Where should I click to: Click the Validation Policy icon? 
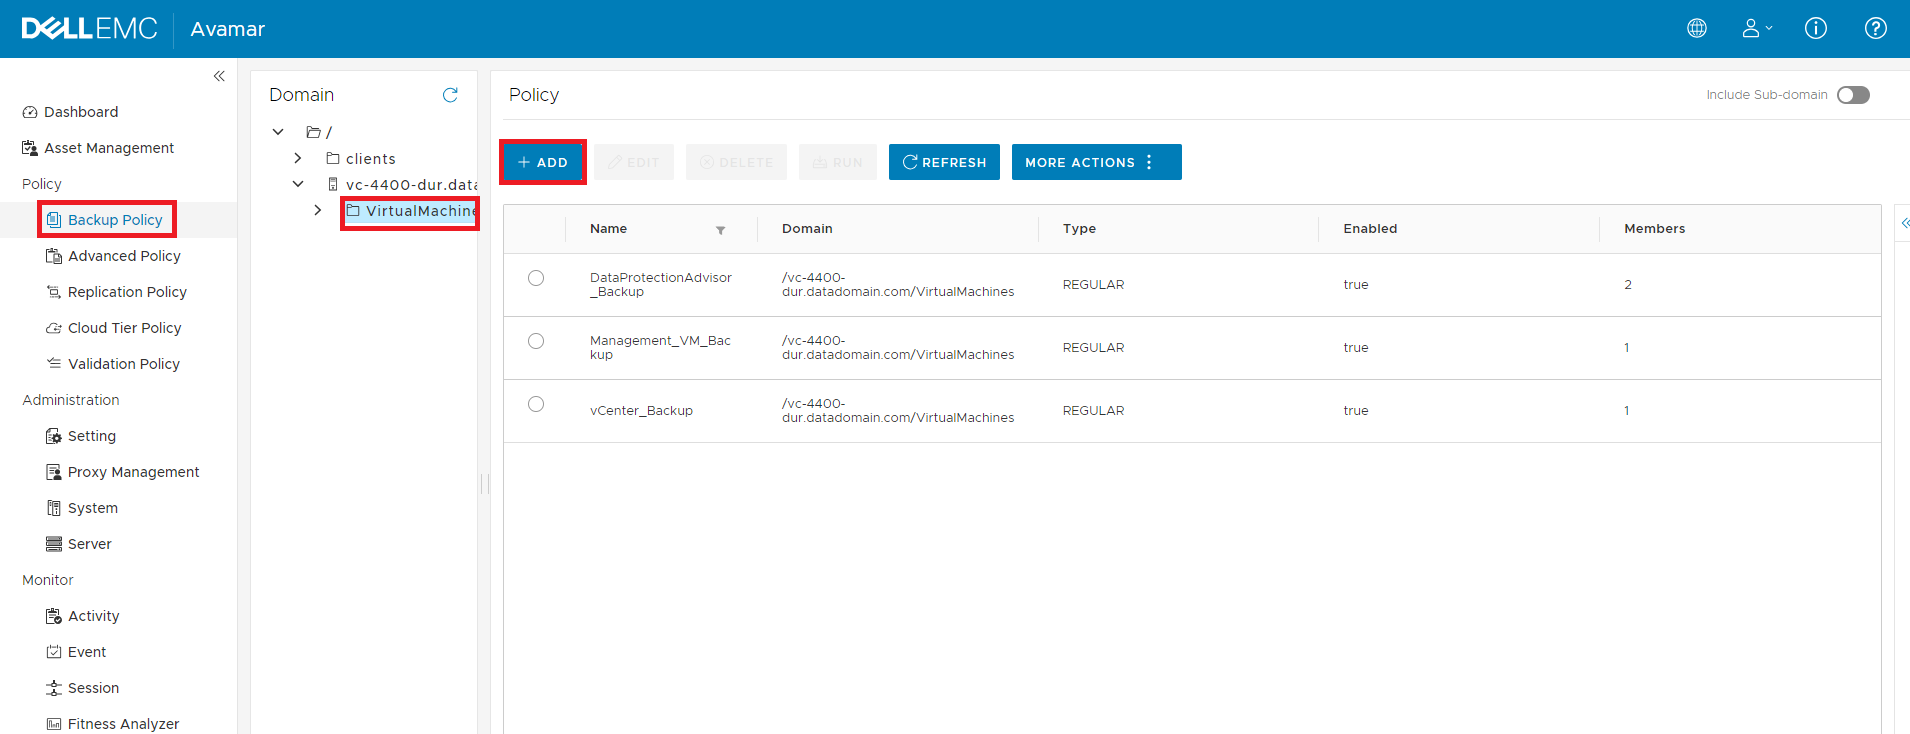point(54,364)
